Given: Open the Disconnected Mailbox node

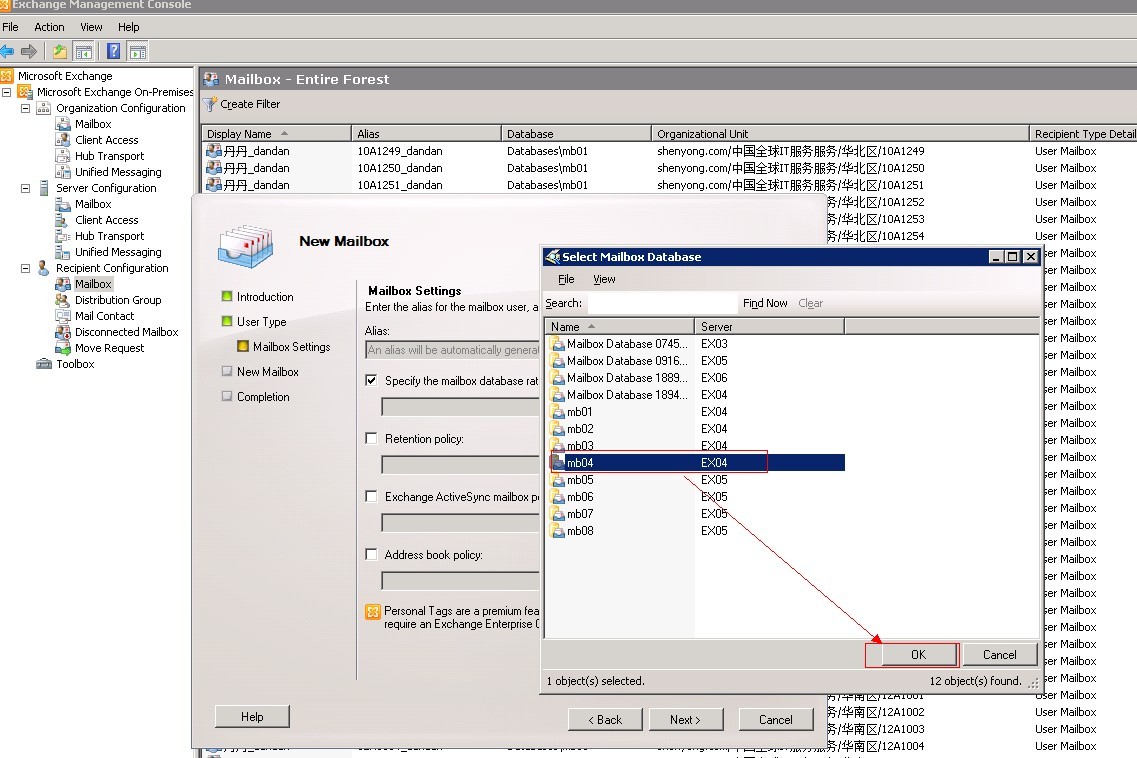Looking at the screenshot, I should [x=126, y=331].
